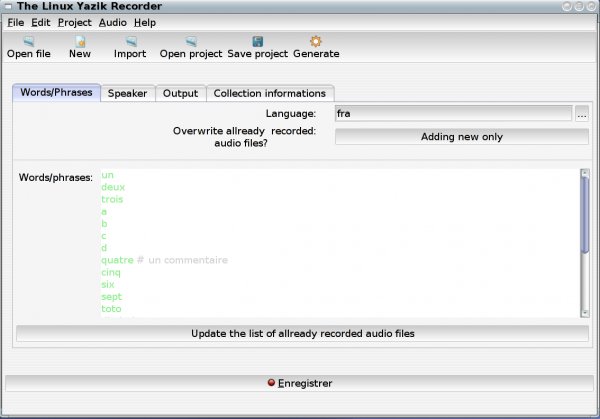Image resolution: width=600 pixels, height=419 pixels.
Task: Click the letter 'd' line in the list
Action: [x=104, y=248]
